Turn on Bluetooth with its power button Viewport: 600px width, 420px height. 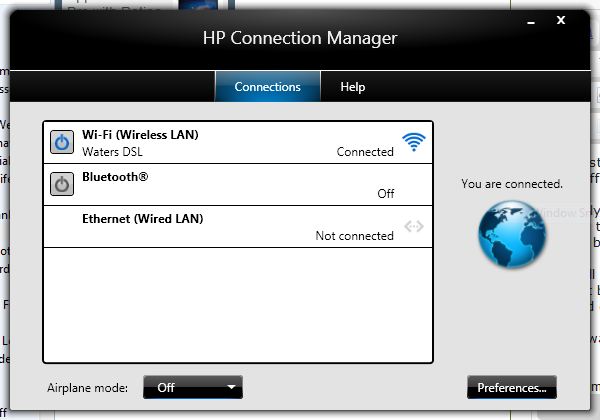[x=62, y=184]
